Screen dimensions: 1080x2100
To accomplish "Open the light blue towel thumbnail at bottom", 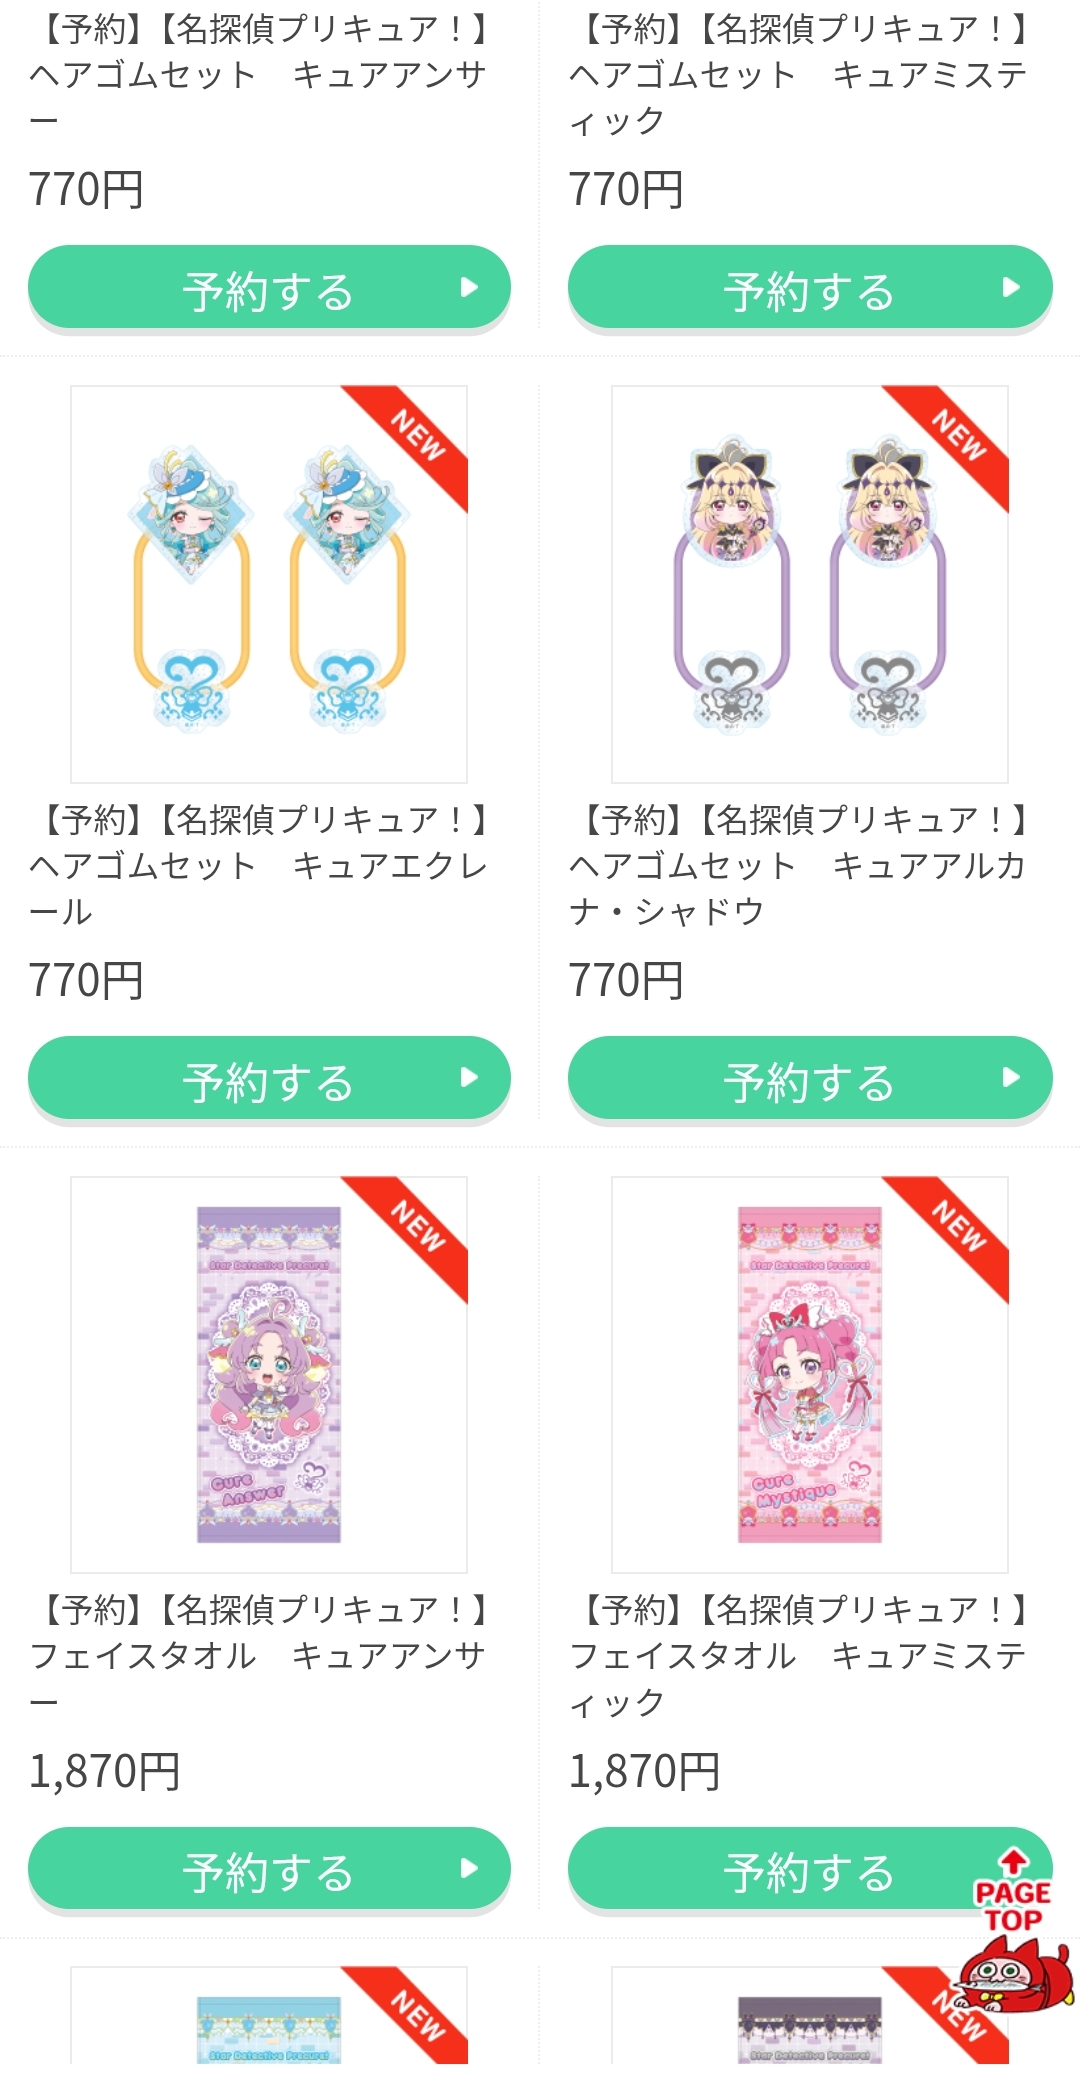I will click(x=269, y=2030).
